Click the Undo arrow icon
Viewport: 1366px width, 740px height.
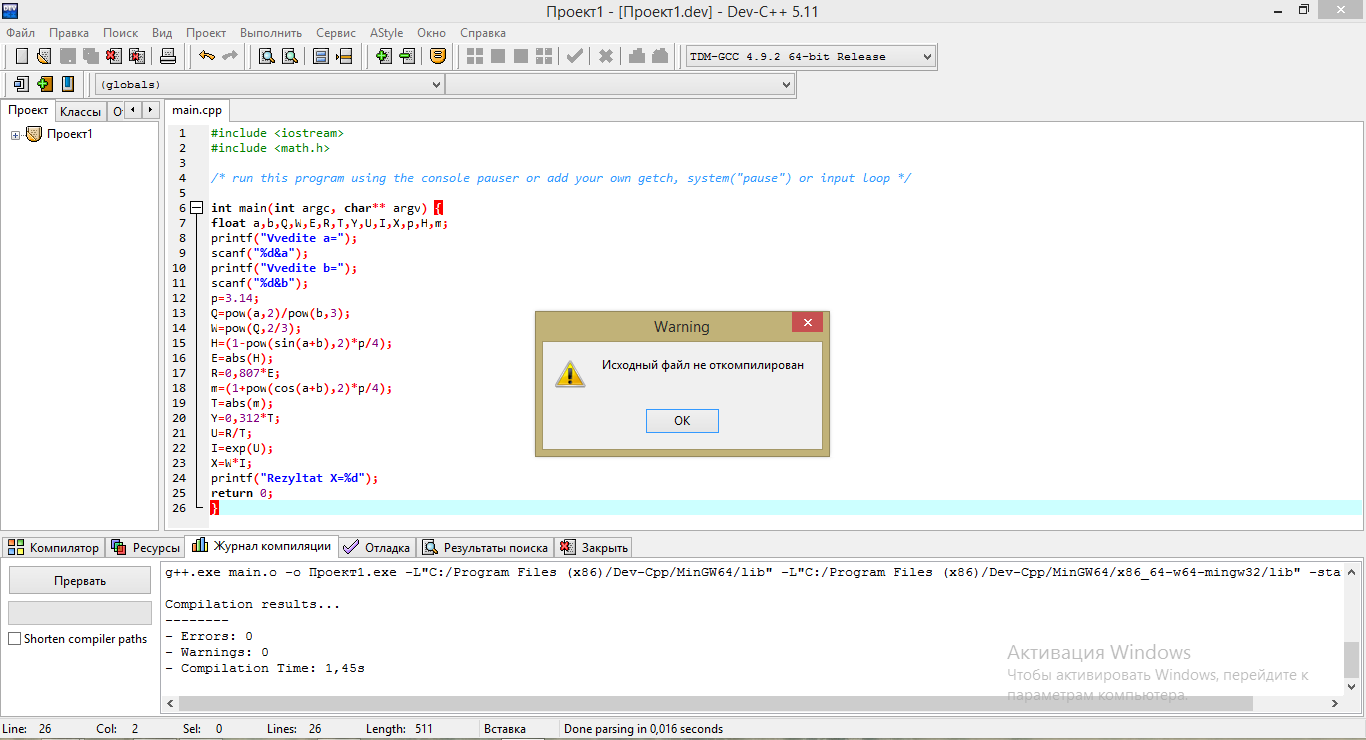206,56
